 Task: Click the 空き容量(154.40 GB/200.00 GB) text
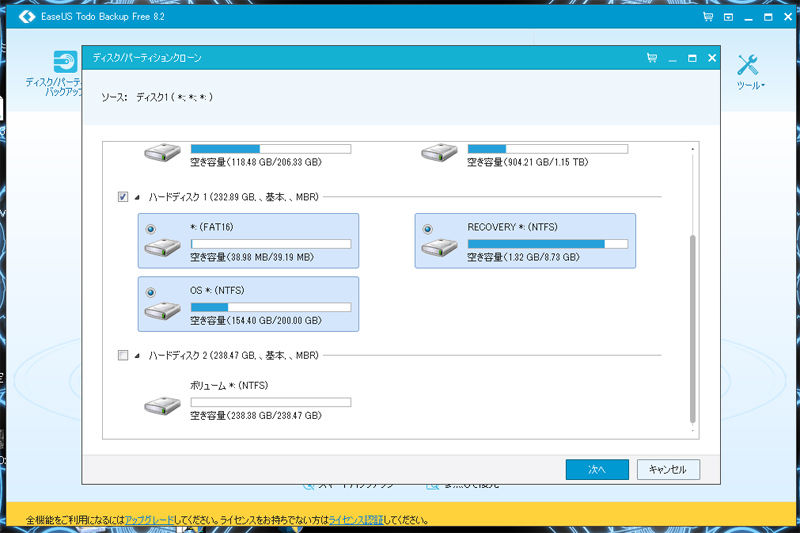click(256, 321)
